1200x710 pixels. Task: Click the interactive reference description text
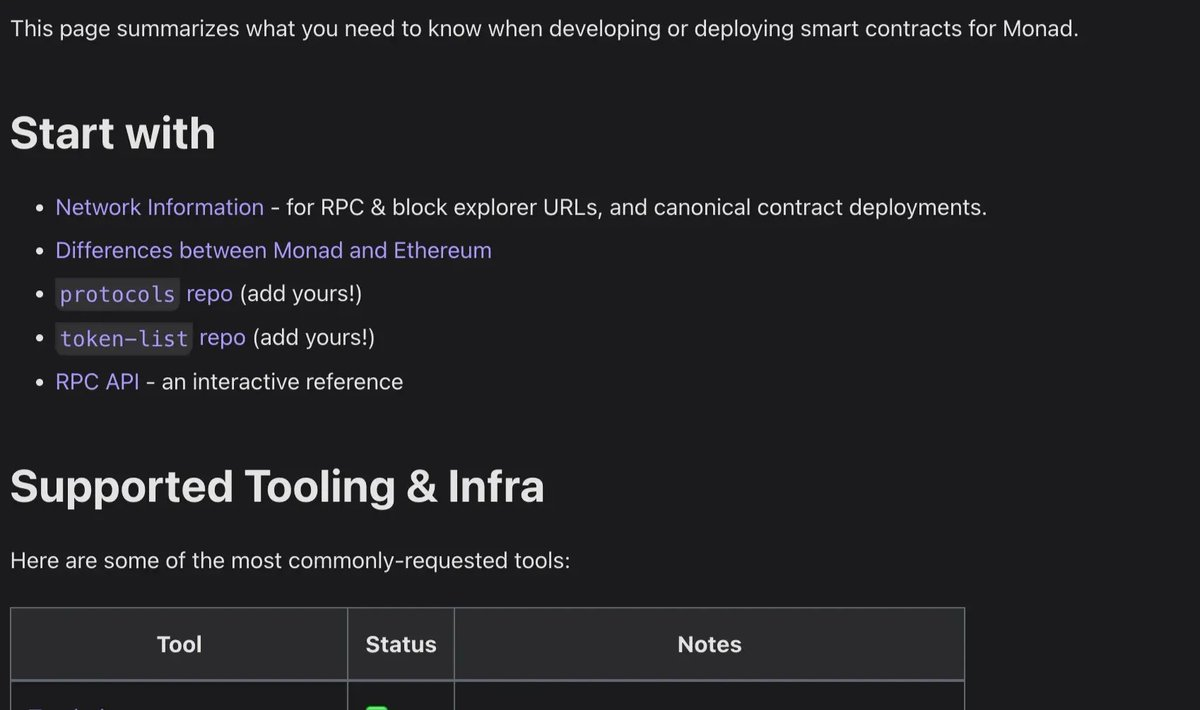282,382
